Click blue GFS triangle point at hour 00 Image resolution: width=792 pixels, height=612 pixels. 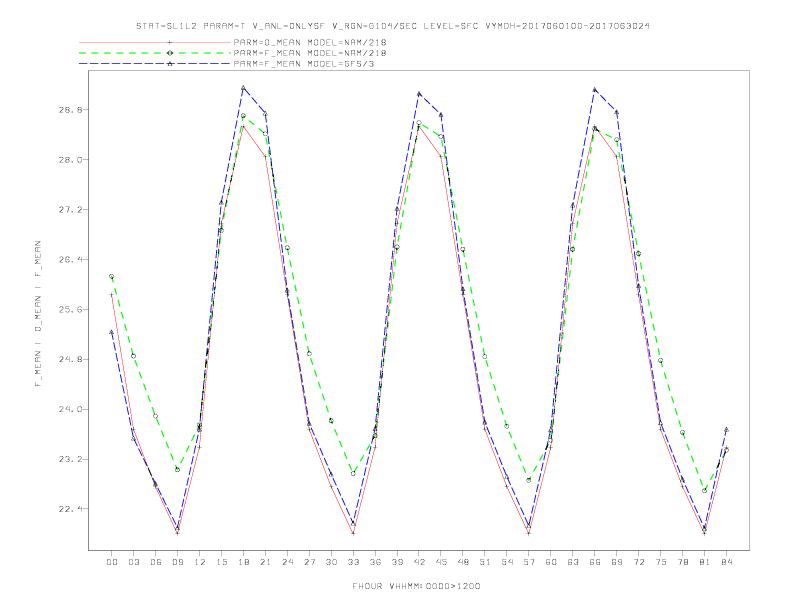pyautogui.click(x=112, y=332)
